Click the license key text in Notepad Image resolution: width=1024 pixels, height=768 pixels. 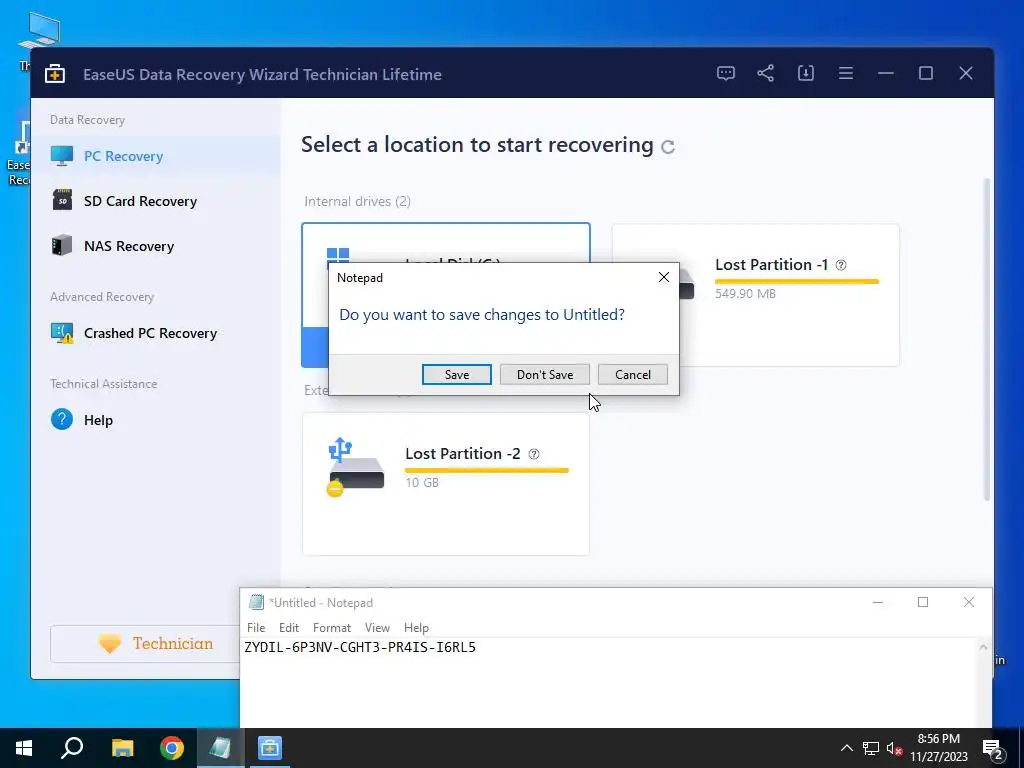point(360,648)
